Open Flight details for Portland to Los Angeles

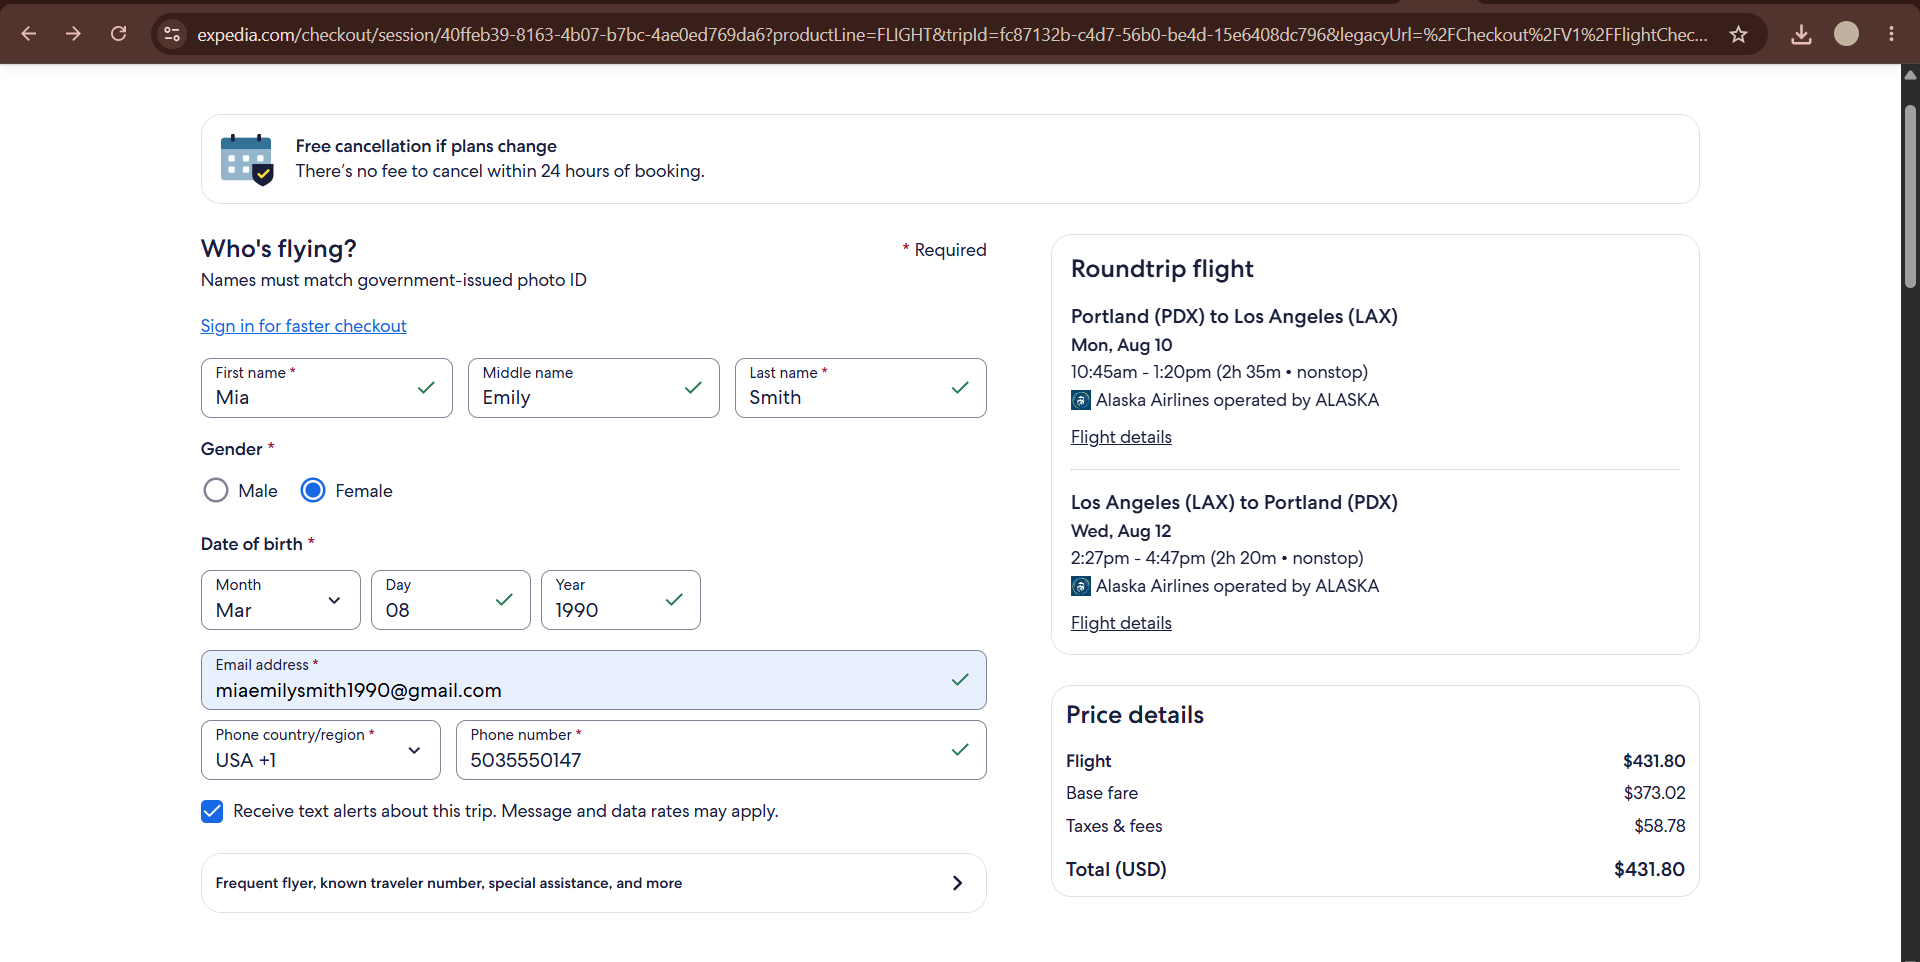pos(1121,437)
